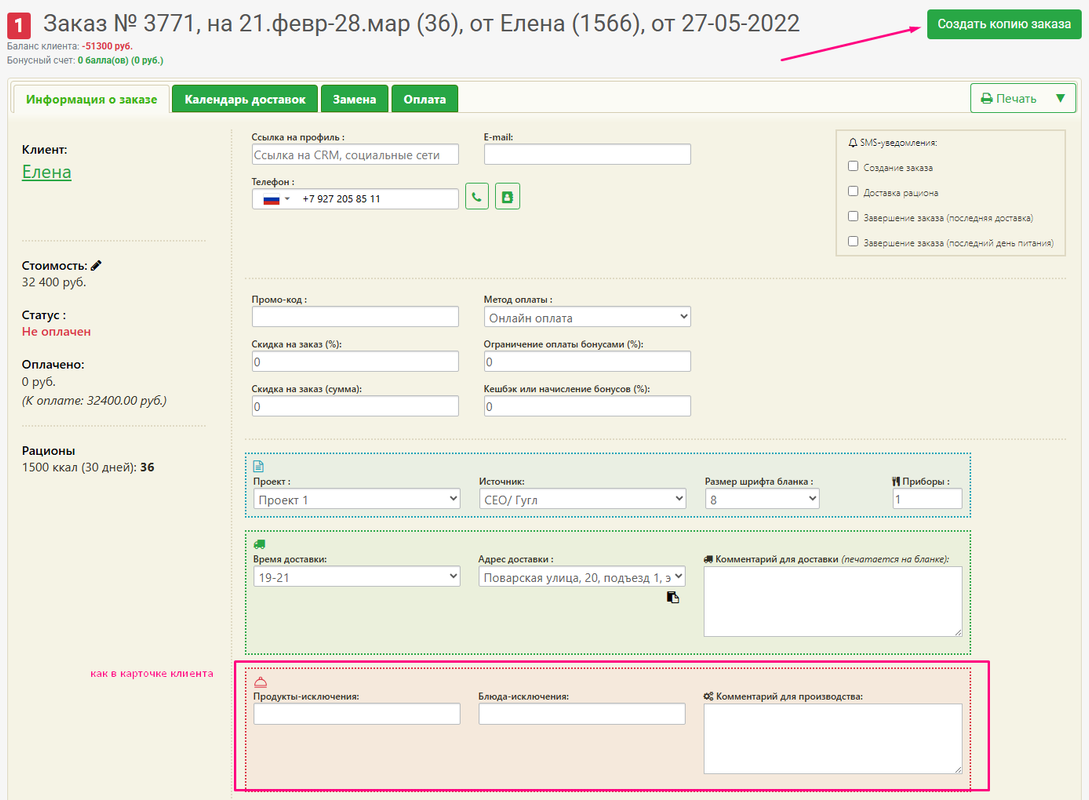1089x800 pixels.
Task: Tick the Доставка рациона checkbox
Action: click(853, 191)
